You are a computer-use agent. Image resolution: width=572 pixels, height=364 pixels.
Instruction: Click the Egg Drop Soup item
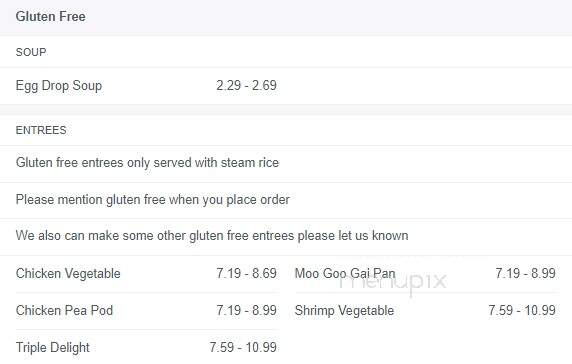pyautogui.click(x=59, y=86)
